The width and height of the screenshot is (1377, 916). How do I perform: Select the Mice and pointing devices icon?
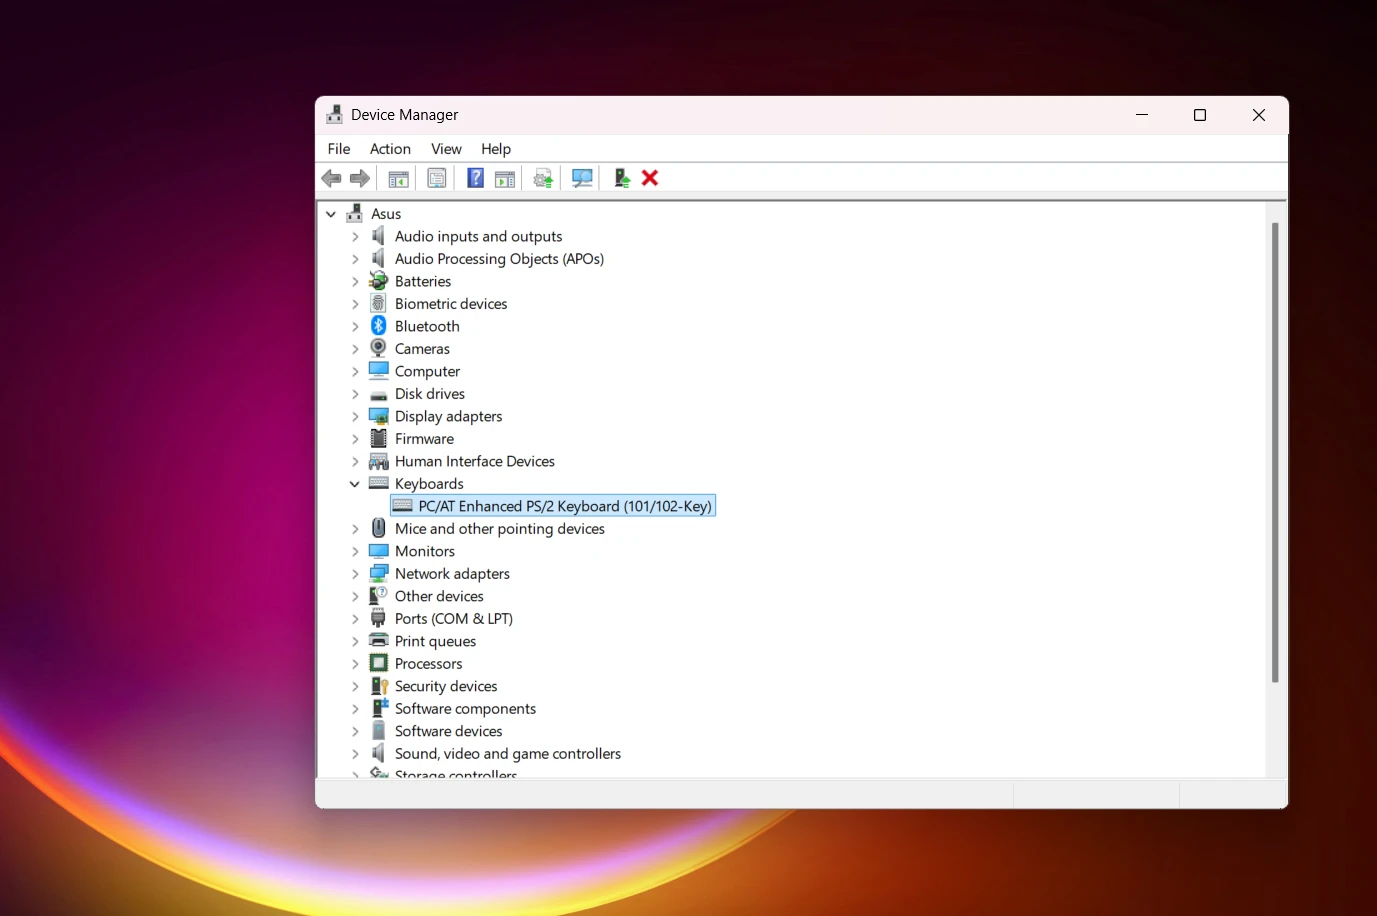click(378, 528)
